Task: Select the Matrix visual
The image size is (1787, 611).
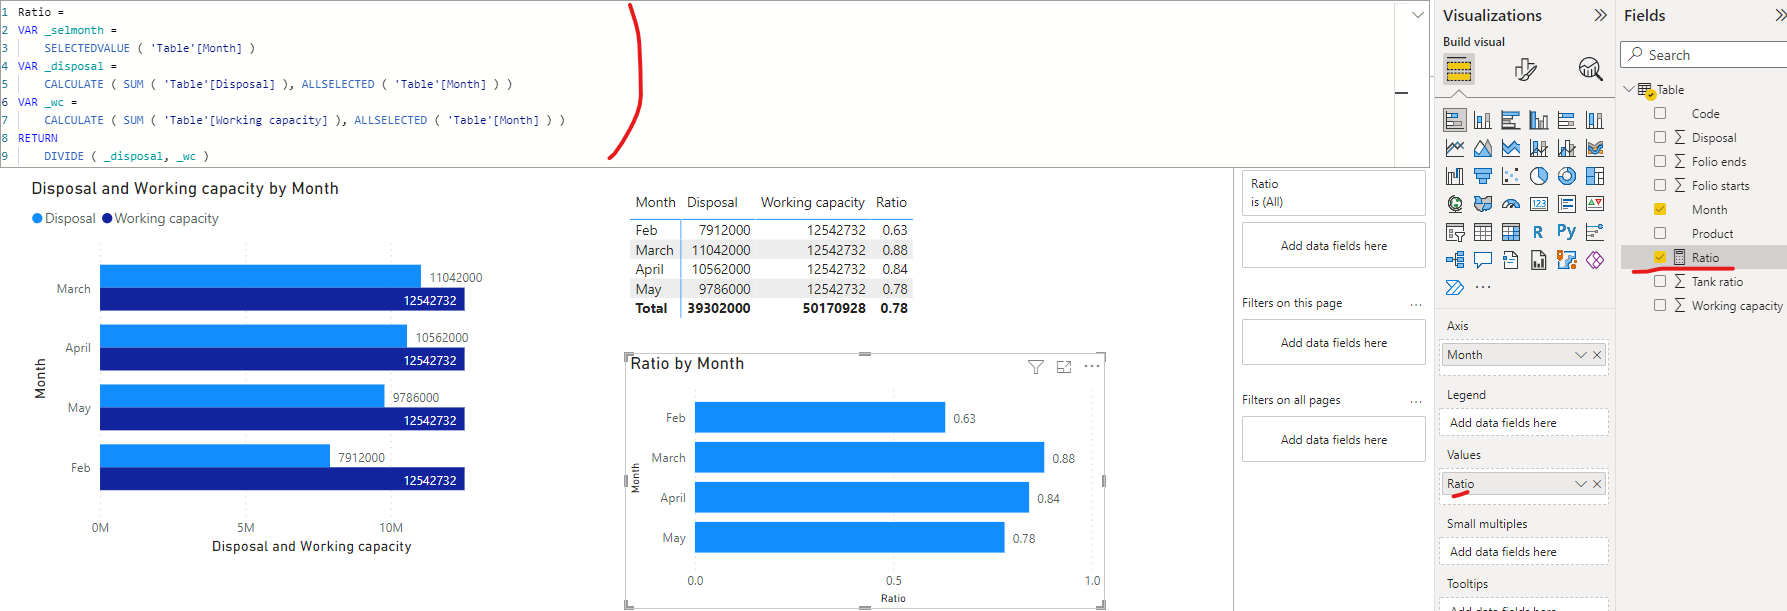Action: (x=1511, y=232)
